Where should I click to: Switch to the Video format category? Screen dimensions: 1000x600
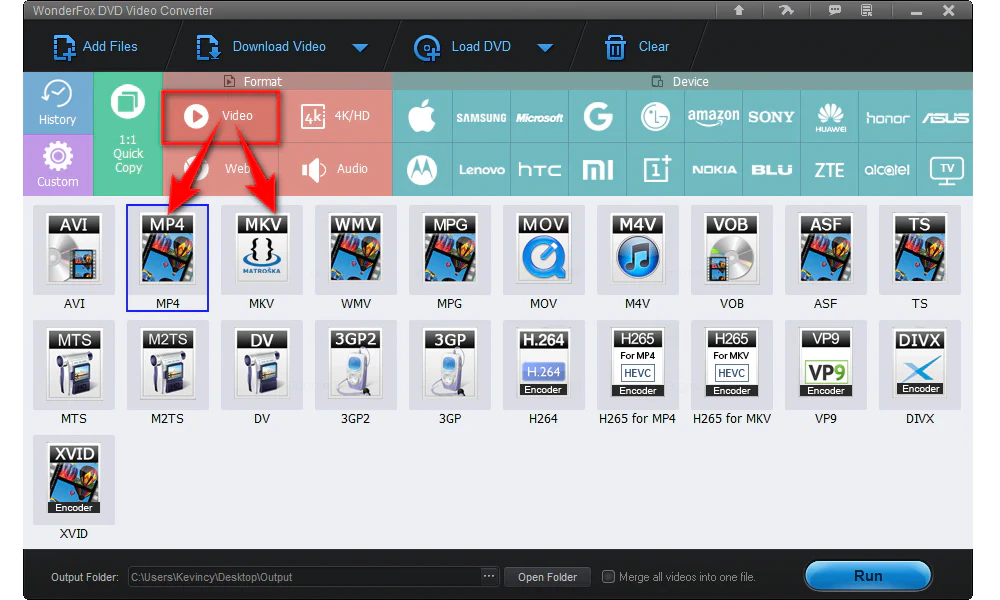(x=221, y=117)
